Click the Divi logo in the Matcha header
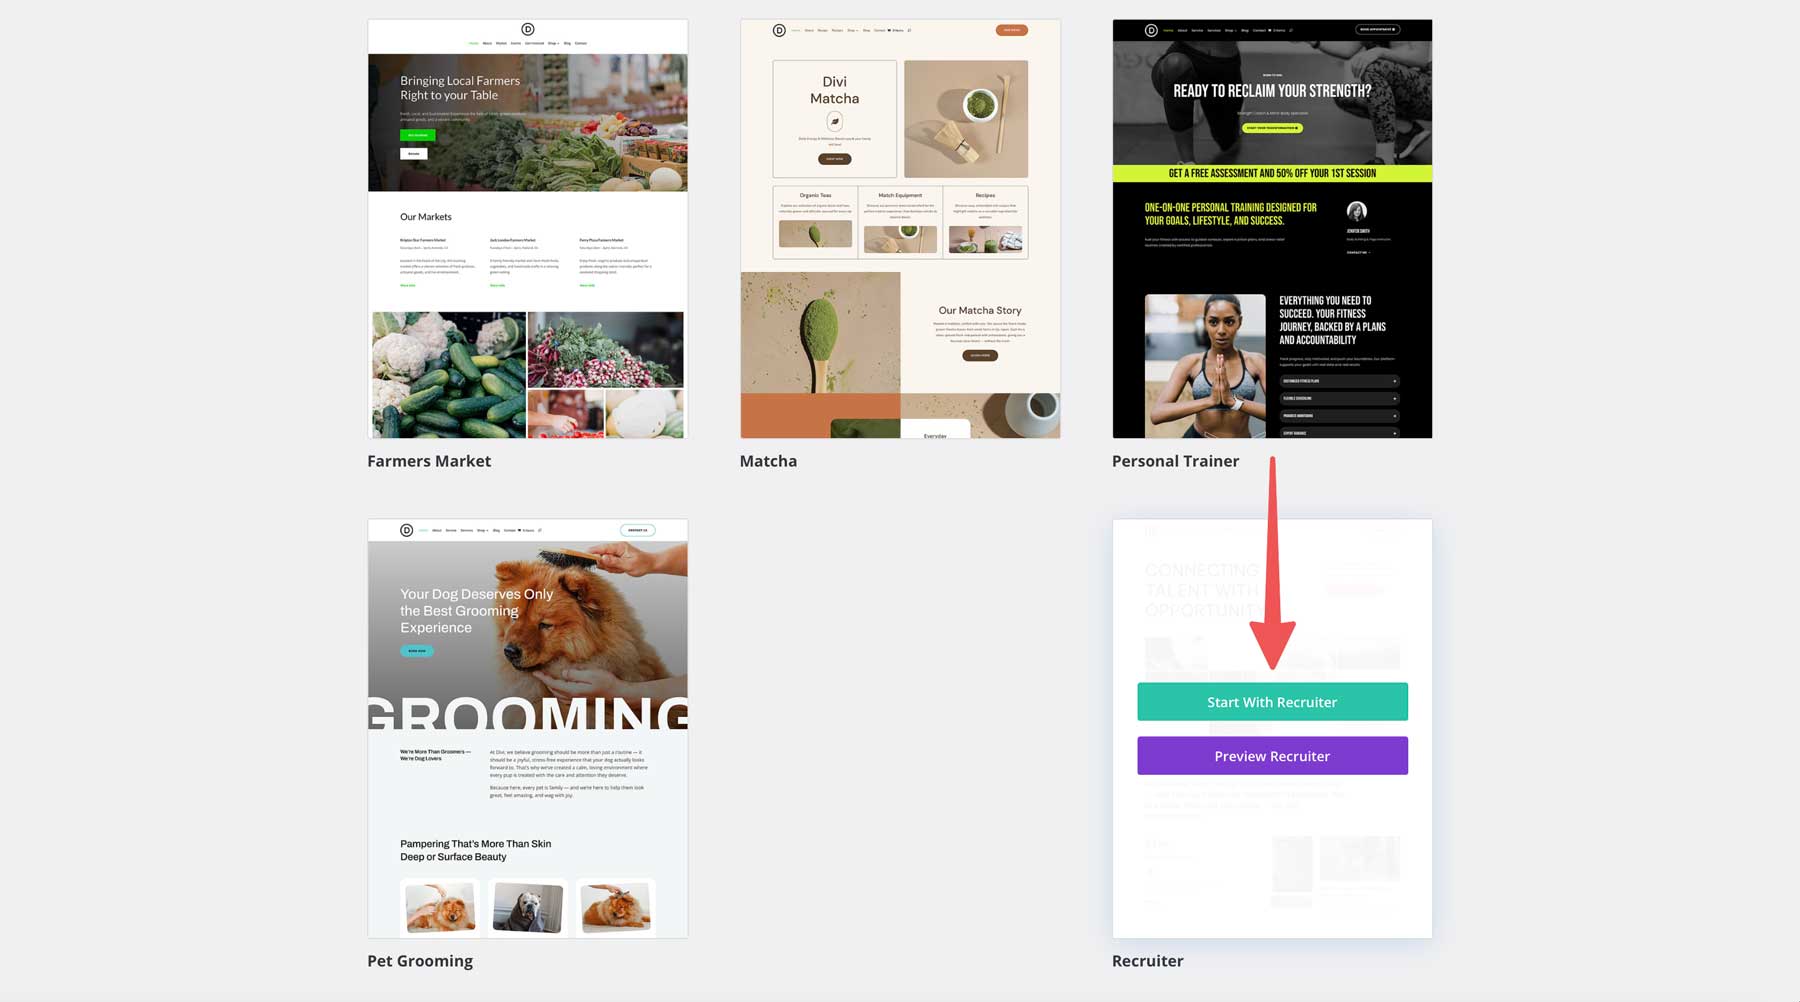 coord(778,30)
